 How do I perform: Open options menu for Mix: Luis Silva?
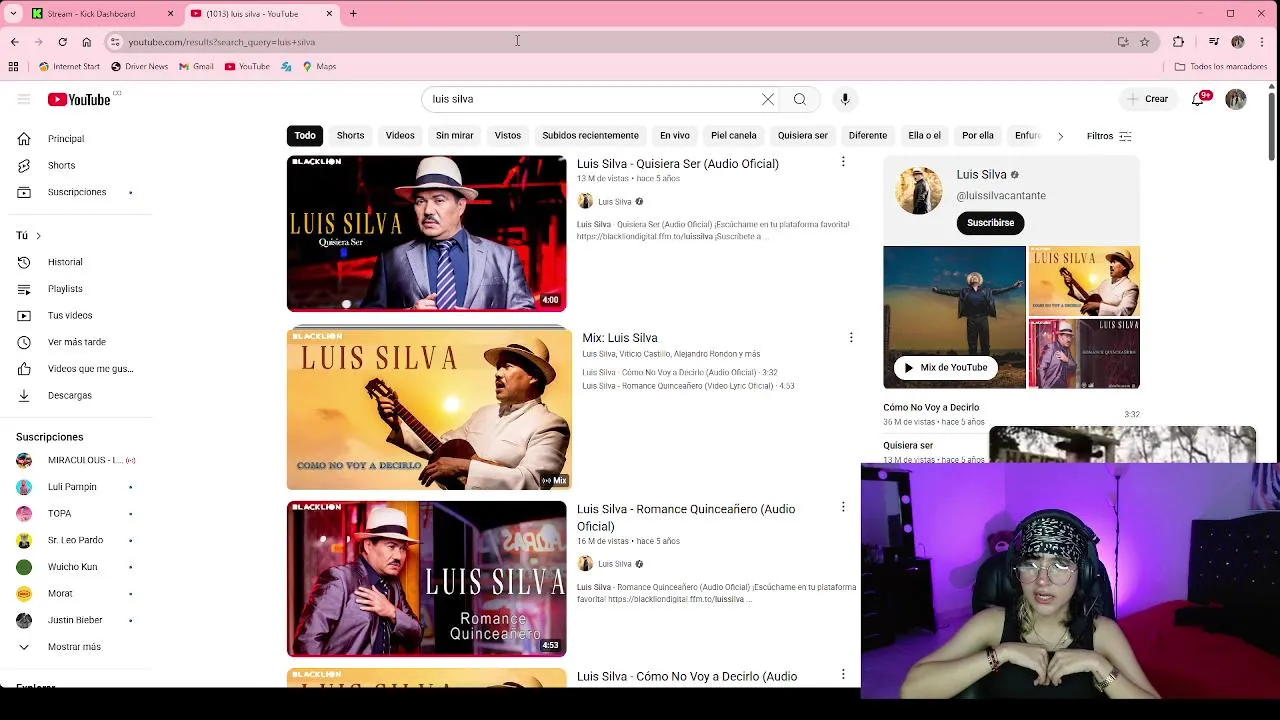point(851,338)
